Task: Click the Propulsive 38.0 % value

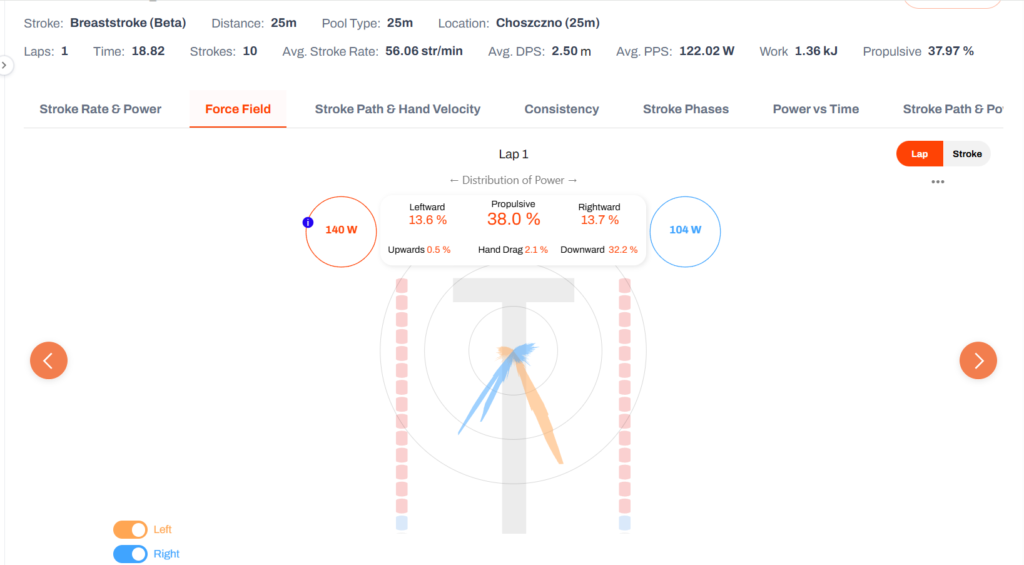Action: click(513, 219)
